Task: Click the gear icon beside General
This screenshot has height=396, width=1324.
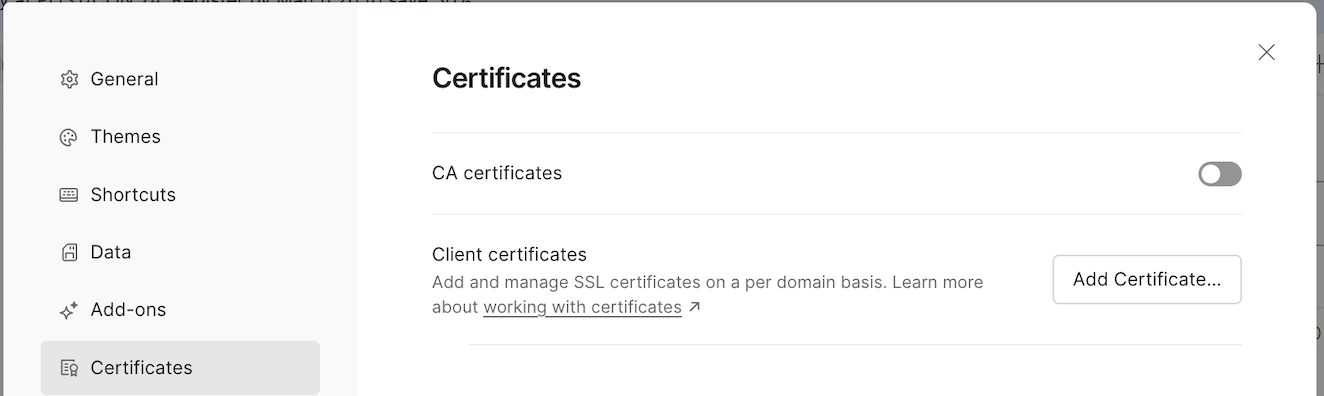Action: click(69, 79)
